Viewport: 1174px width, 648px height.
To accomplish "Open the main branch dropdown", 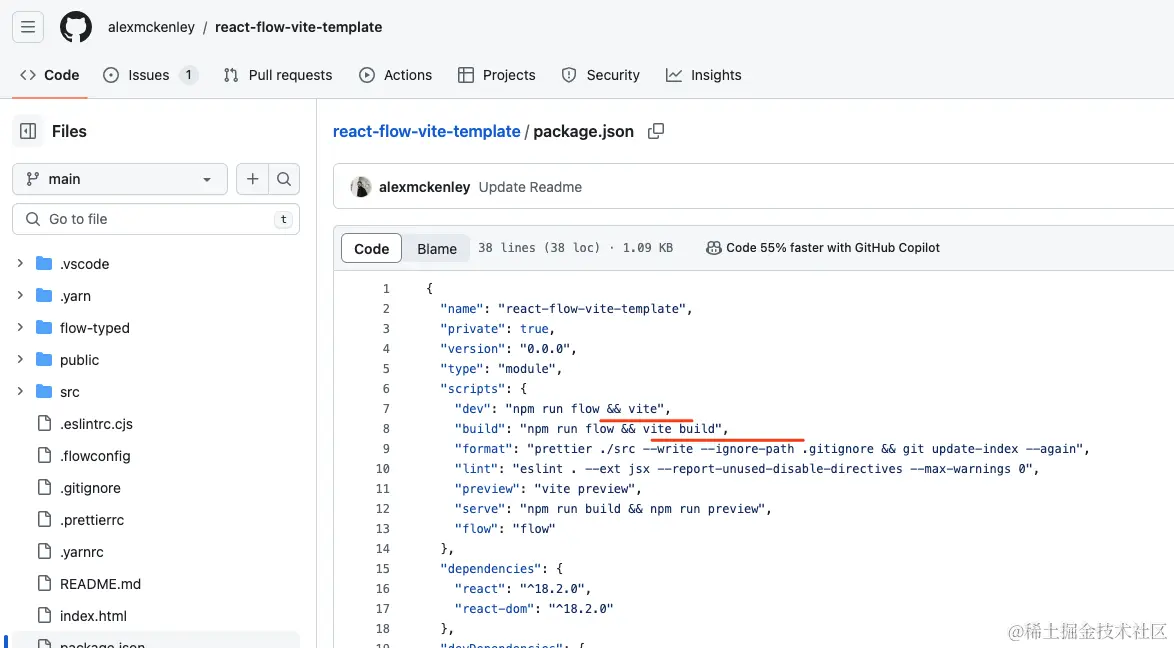I will [120, 179].
